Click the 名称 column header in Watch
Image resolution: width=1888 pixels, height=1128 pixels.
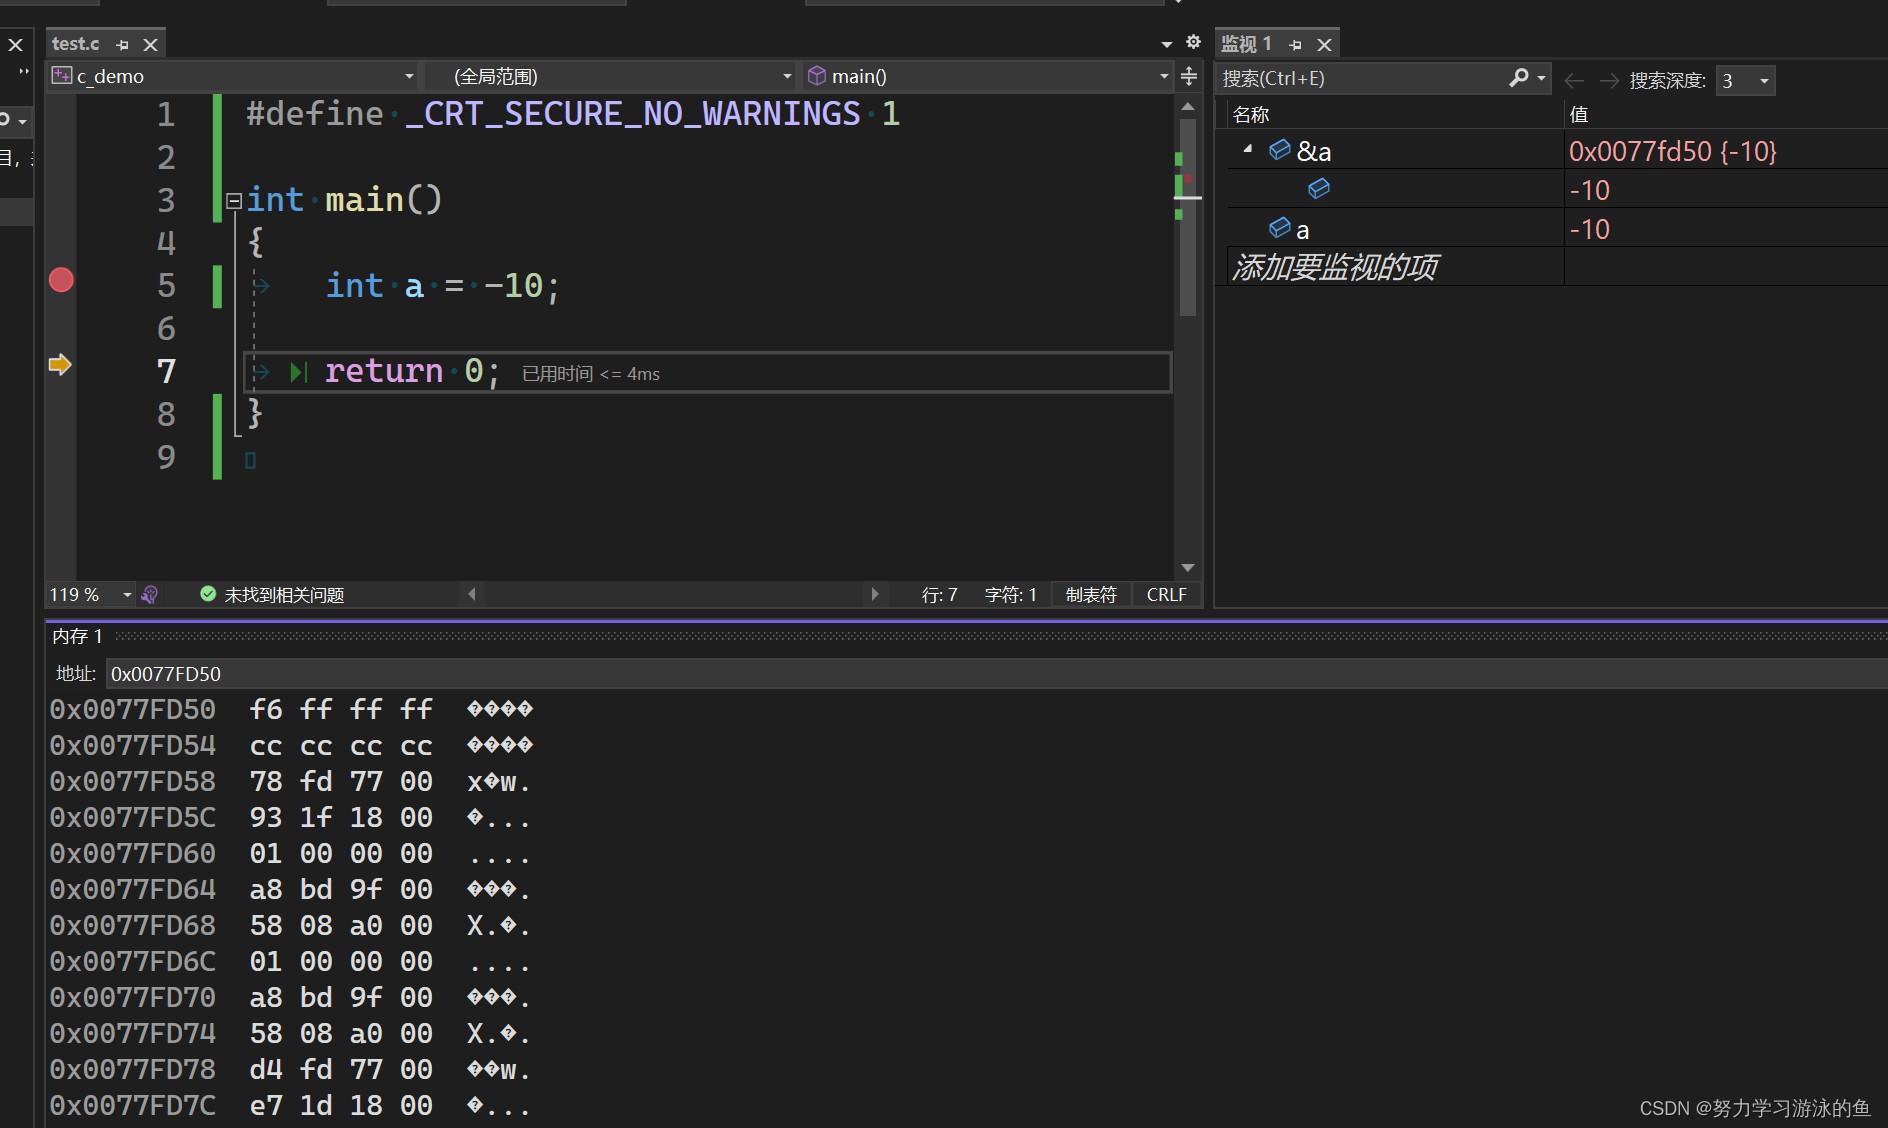[x=1251, y=114]
